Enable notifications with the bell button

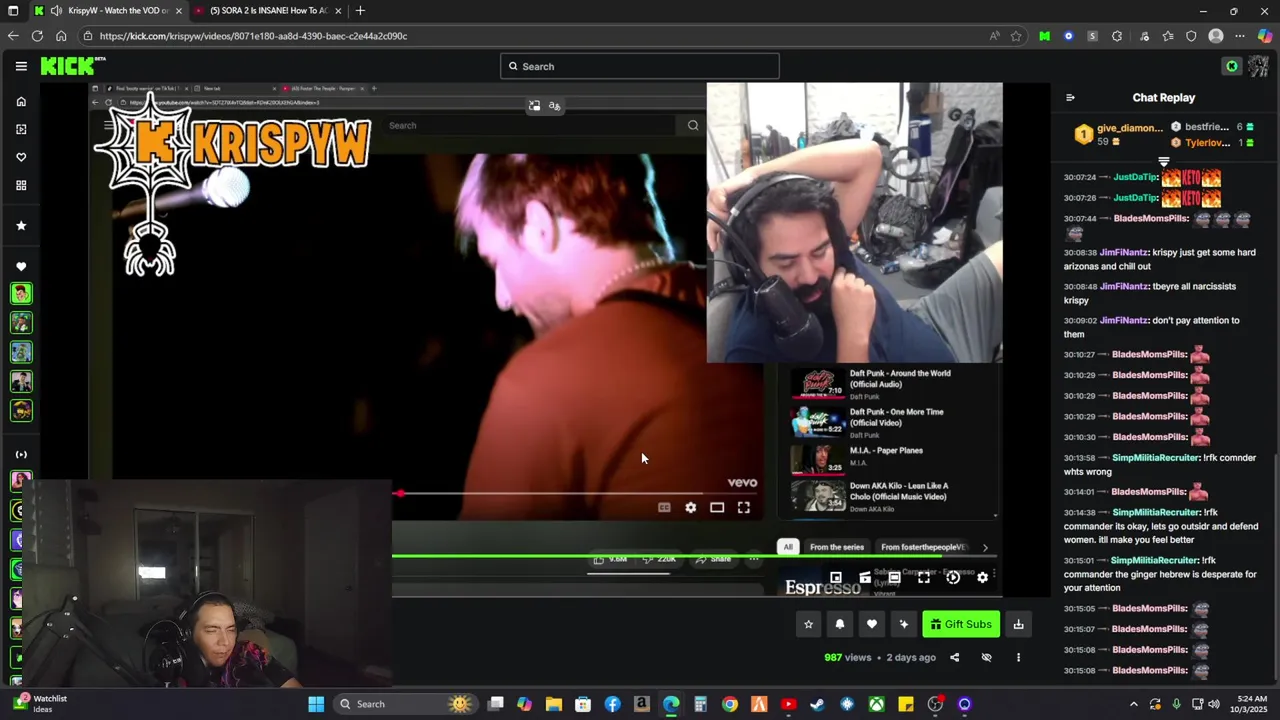tap(840, 624)
